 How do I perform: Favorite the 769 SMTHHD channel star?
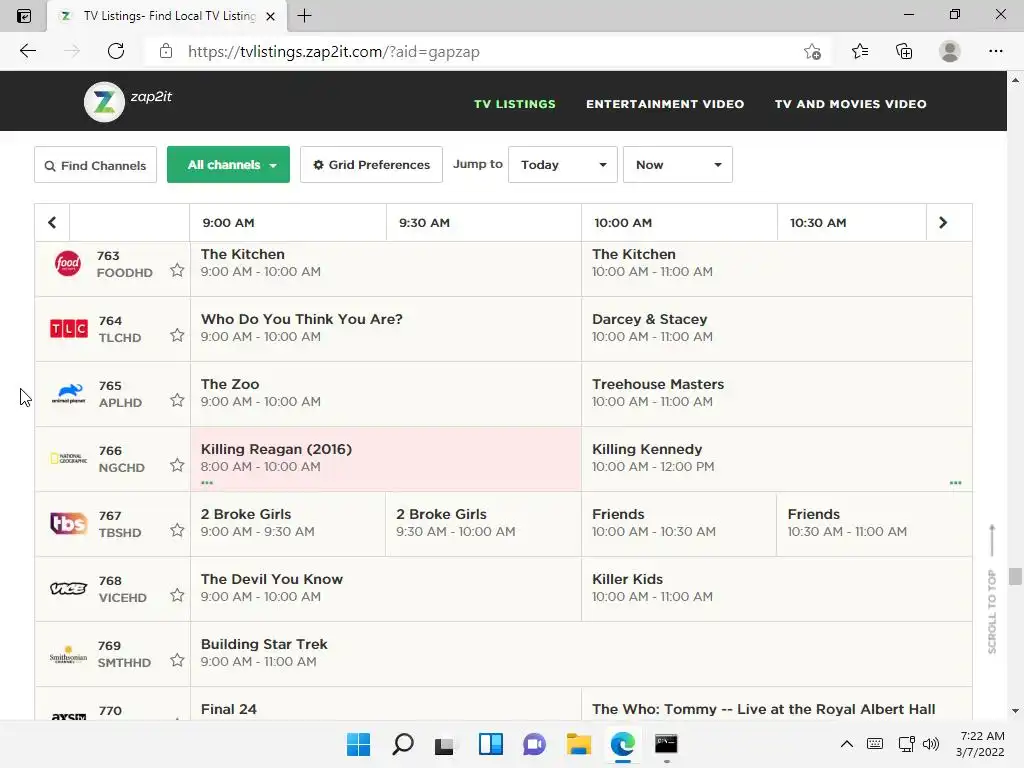pyautogui.click(x=177, y=660)
